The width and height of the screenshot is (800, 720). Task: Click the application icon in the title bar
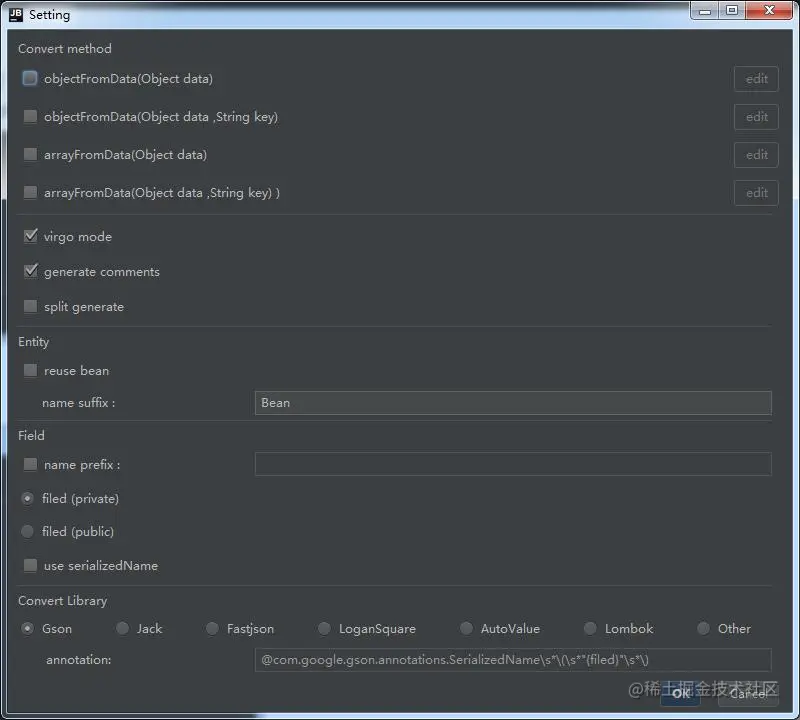click(x=14, y=13)
